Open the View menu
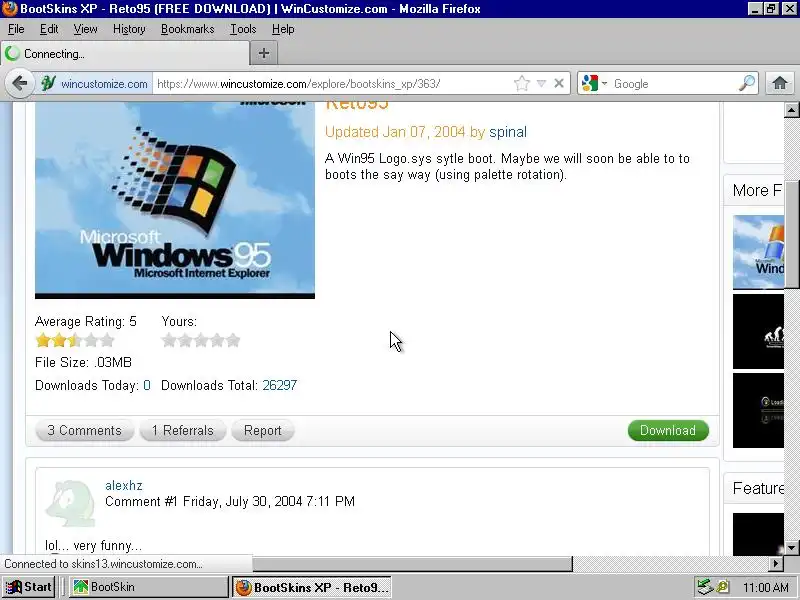This screenshot has width=800, height=600. click(85, 29)
